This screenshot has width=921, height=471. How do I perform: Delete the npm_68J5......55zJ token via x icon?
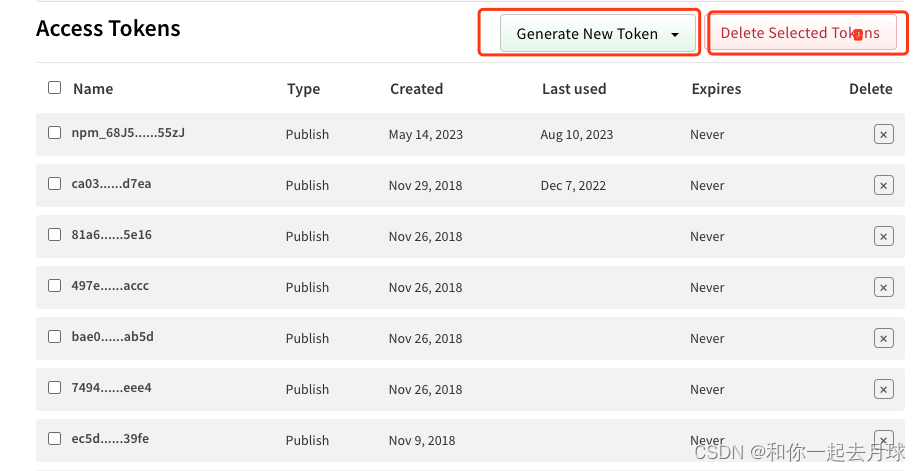883,134
